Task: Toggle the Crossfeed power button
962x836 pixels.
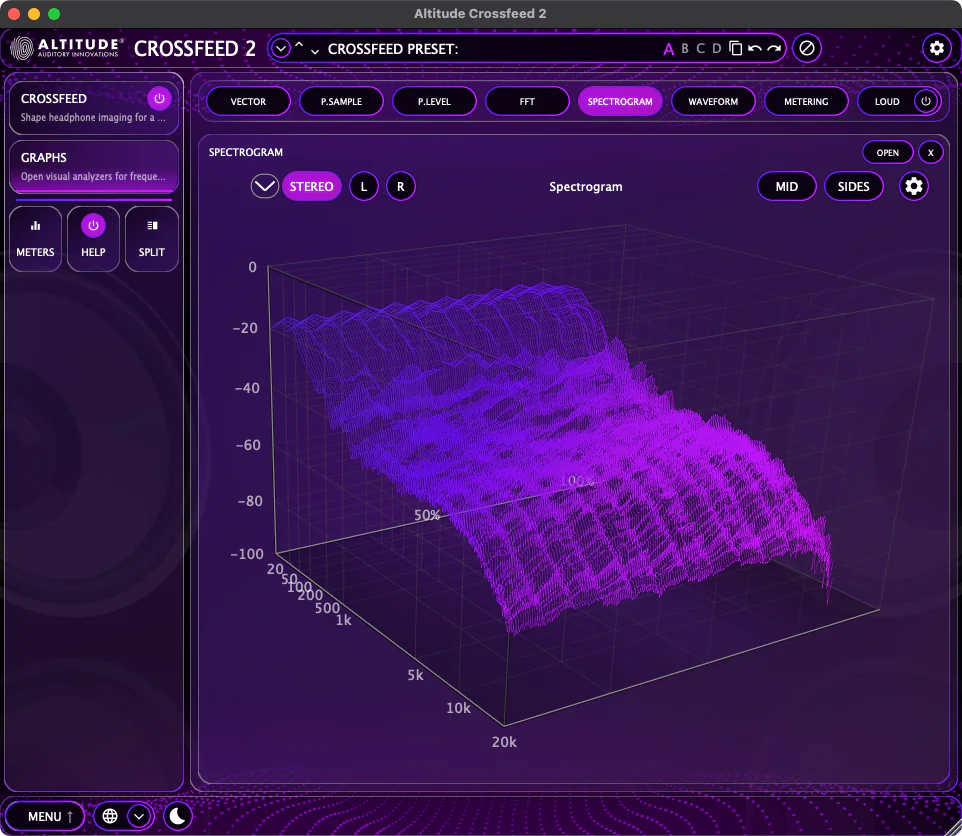Action: 159,98
